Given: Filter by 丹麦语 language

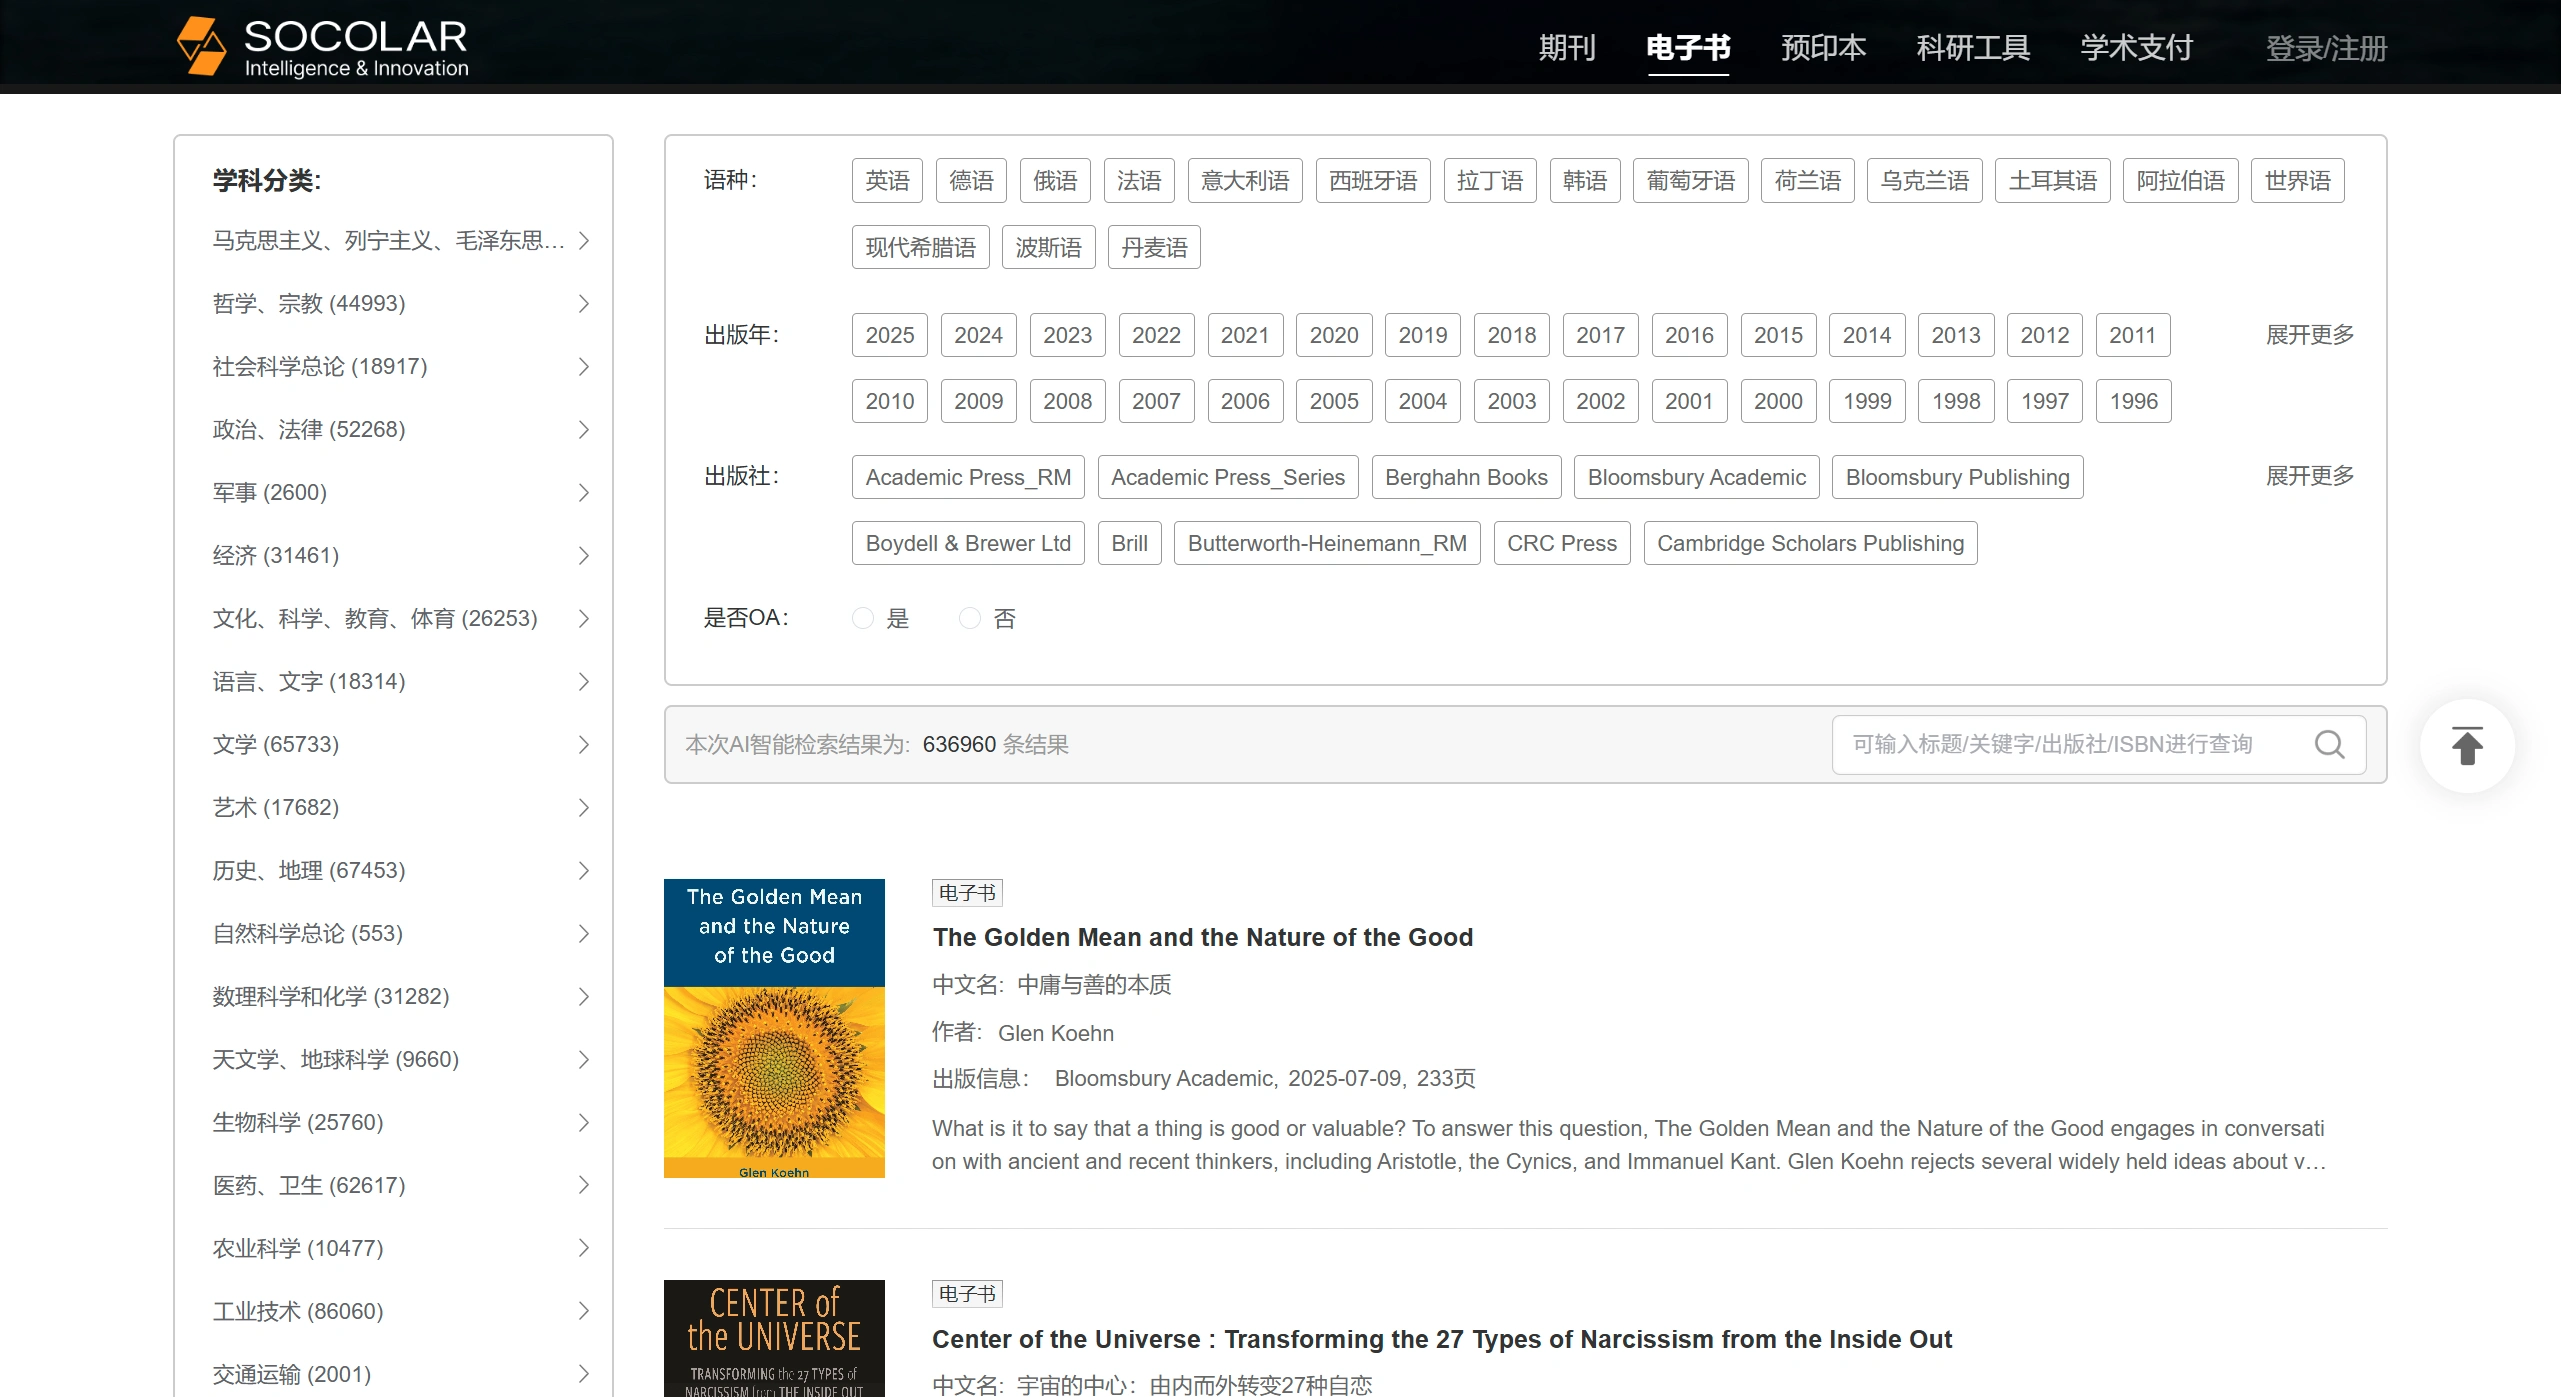Looking at the screenshot, I should point(1154,248).
